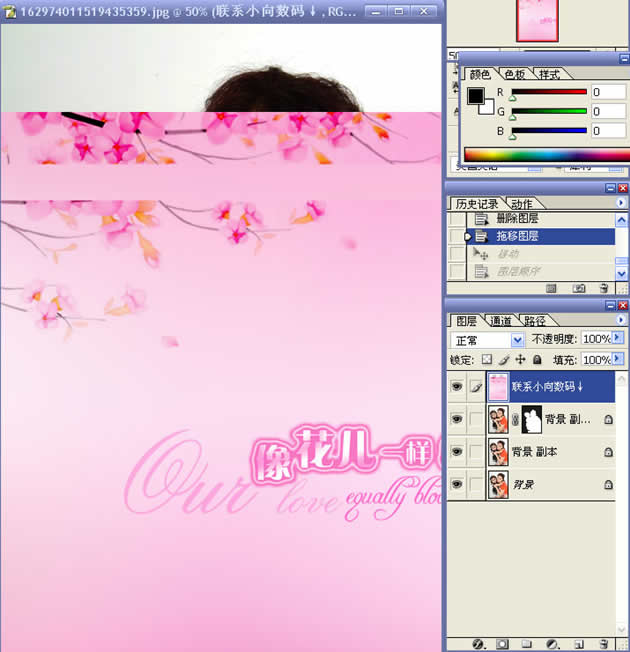
Task: Create a new layer with bottom icon
Action: coord(579,644)
